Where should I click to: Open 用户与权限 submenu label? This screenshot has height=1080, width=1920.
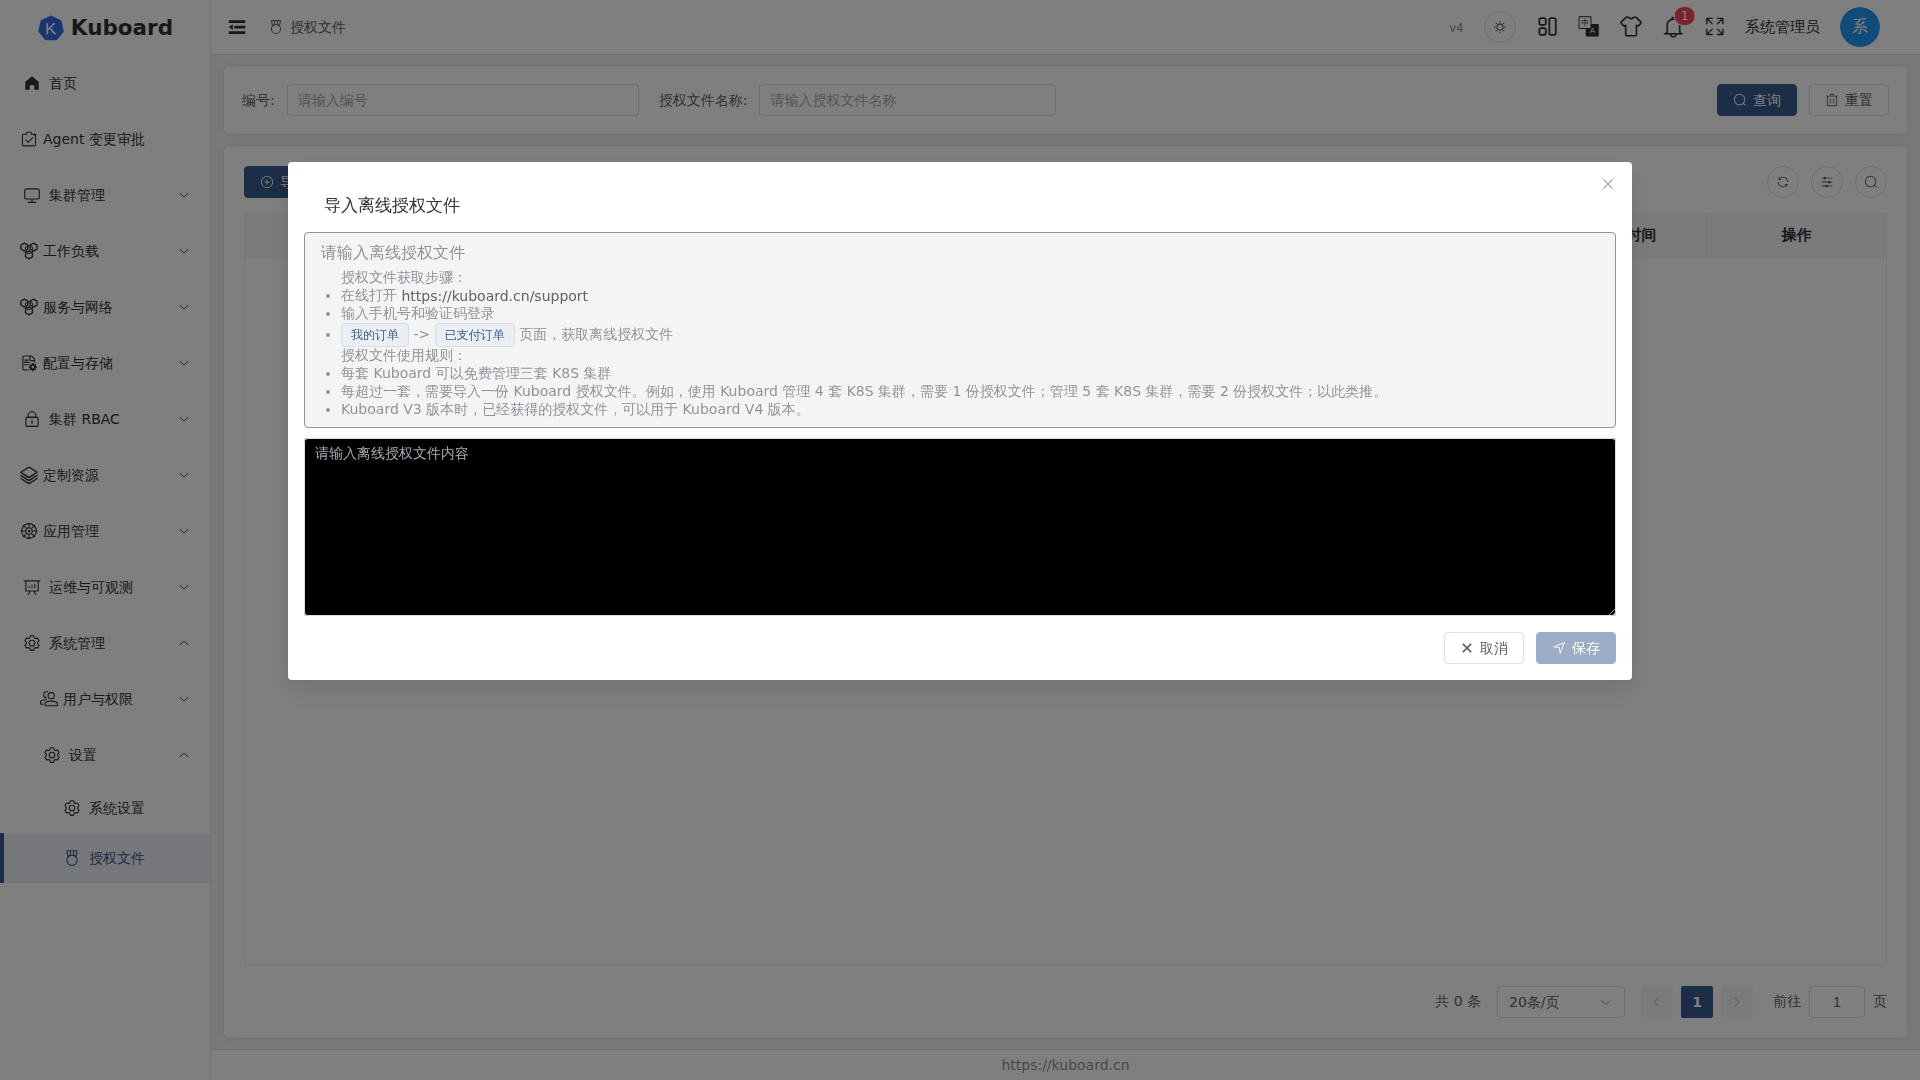pyautogui.click(x=98, y=699)
